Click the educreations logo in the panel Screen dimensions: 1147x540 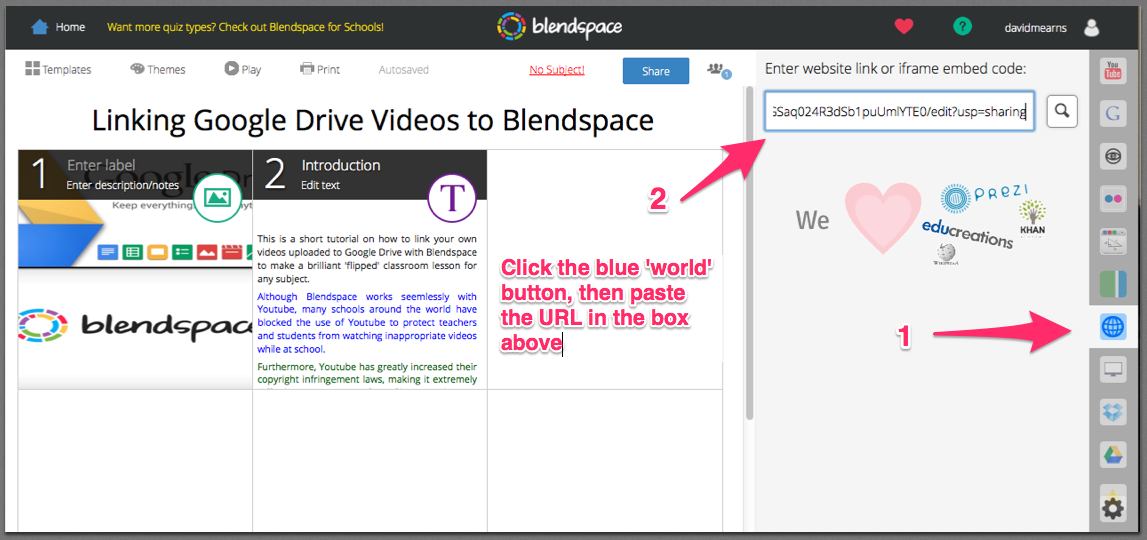tap(967, 233)
